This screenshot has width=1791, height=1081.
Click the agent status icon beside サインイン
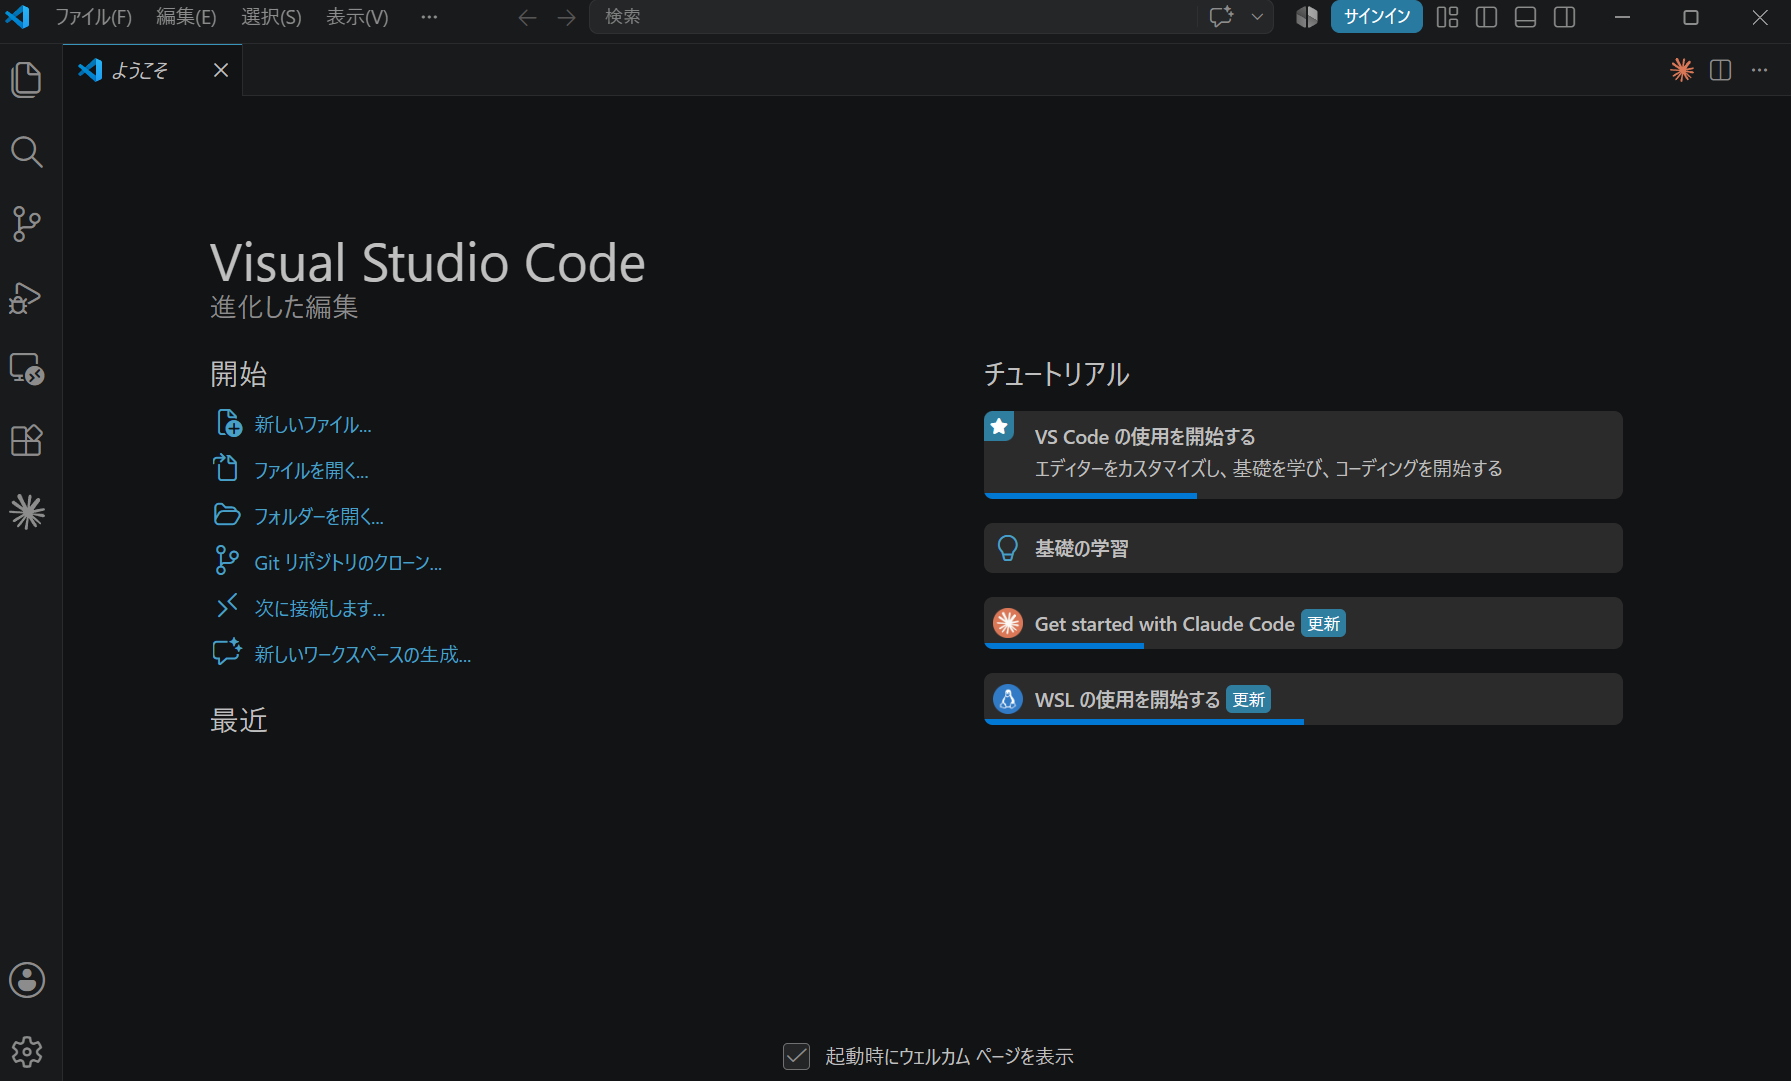click(x=1307, y=17)
